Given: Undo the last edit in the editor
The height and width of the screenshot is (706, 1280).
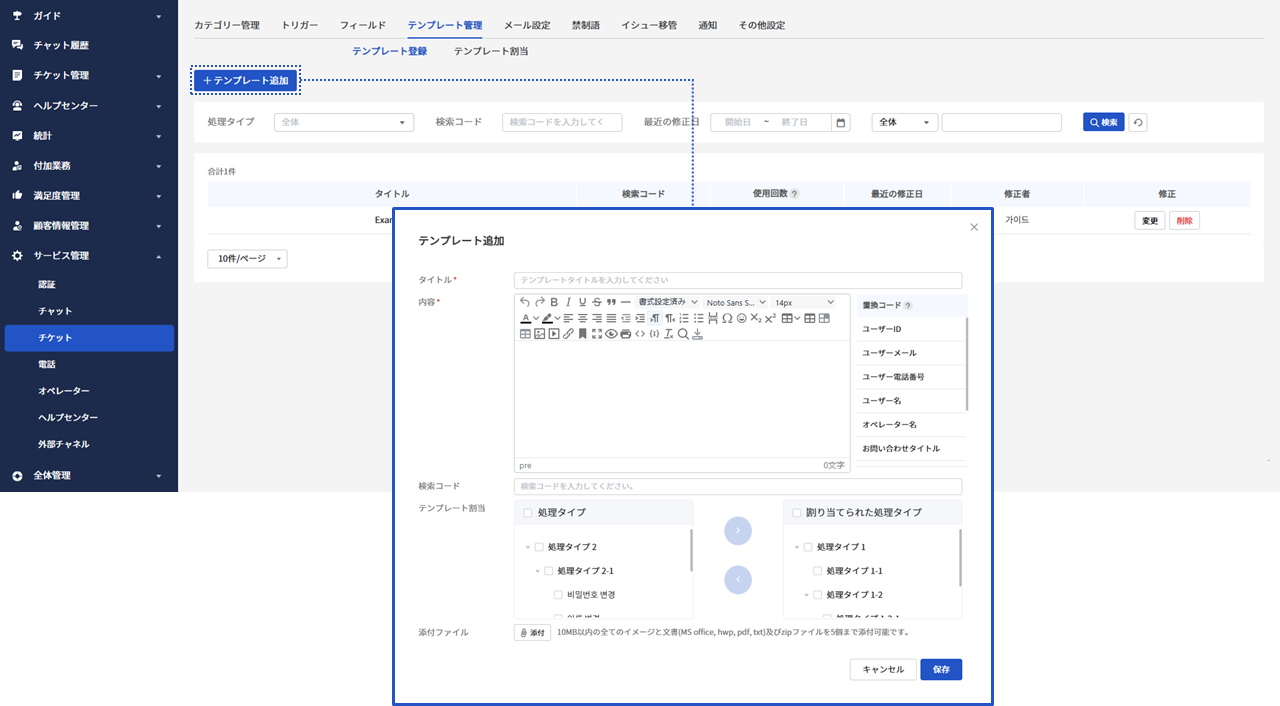Looking at the screenshot, I should point(525,302).
